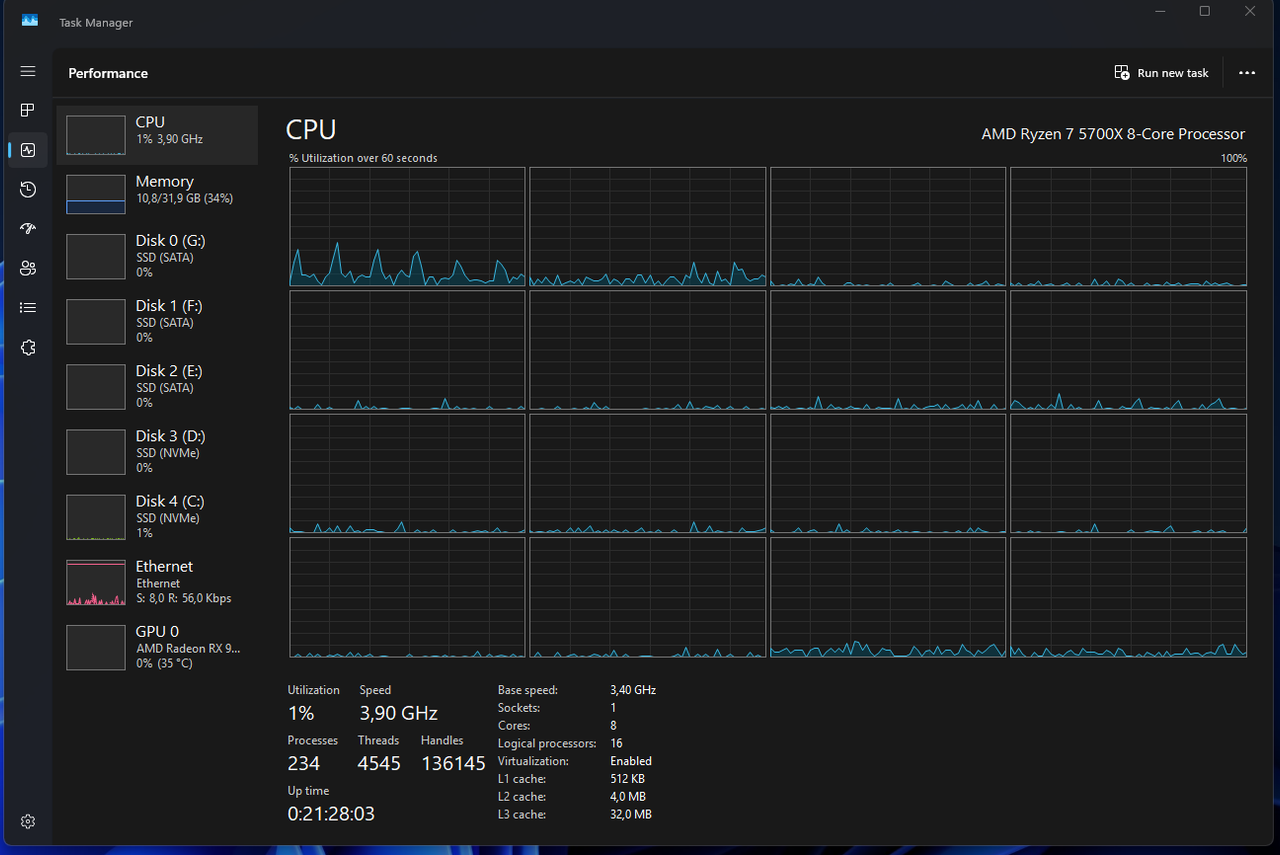Viewport: 1280px width, 855px height.
Task: Click the AMD Ryzen 7 5700X processor name
Action: (1113, 134)
